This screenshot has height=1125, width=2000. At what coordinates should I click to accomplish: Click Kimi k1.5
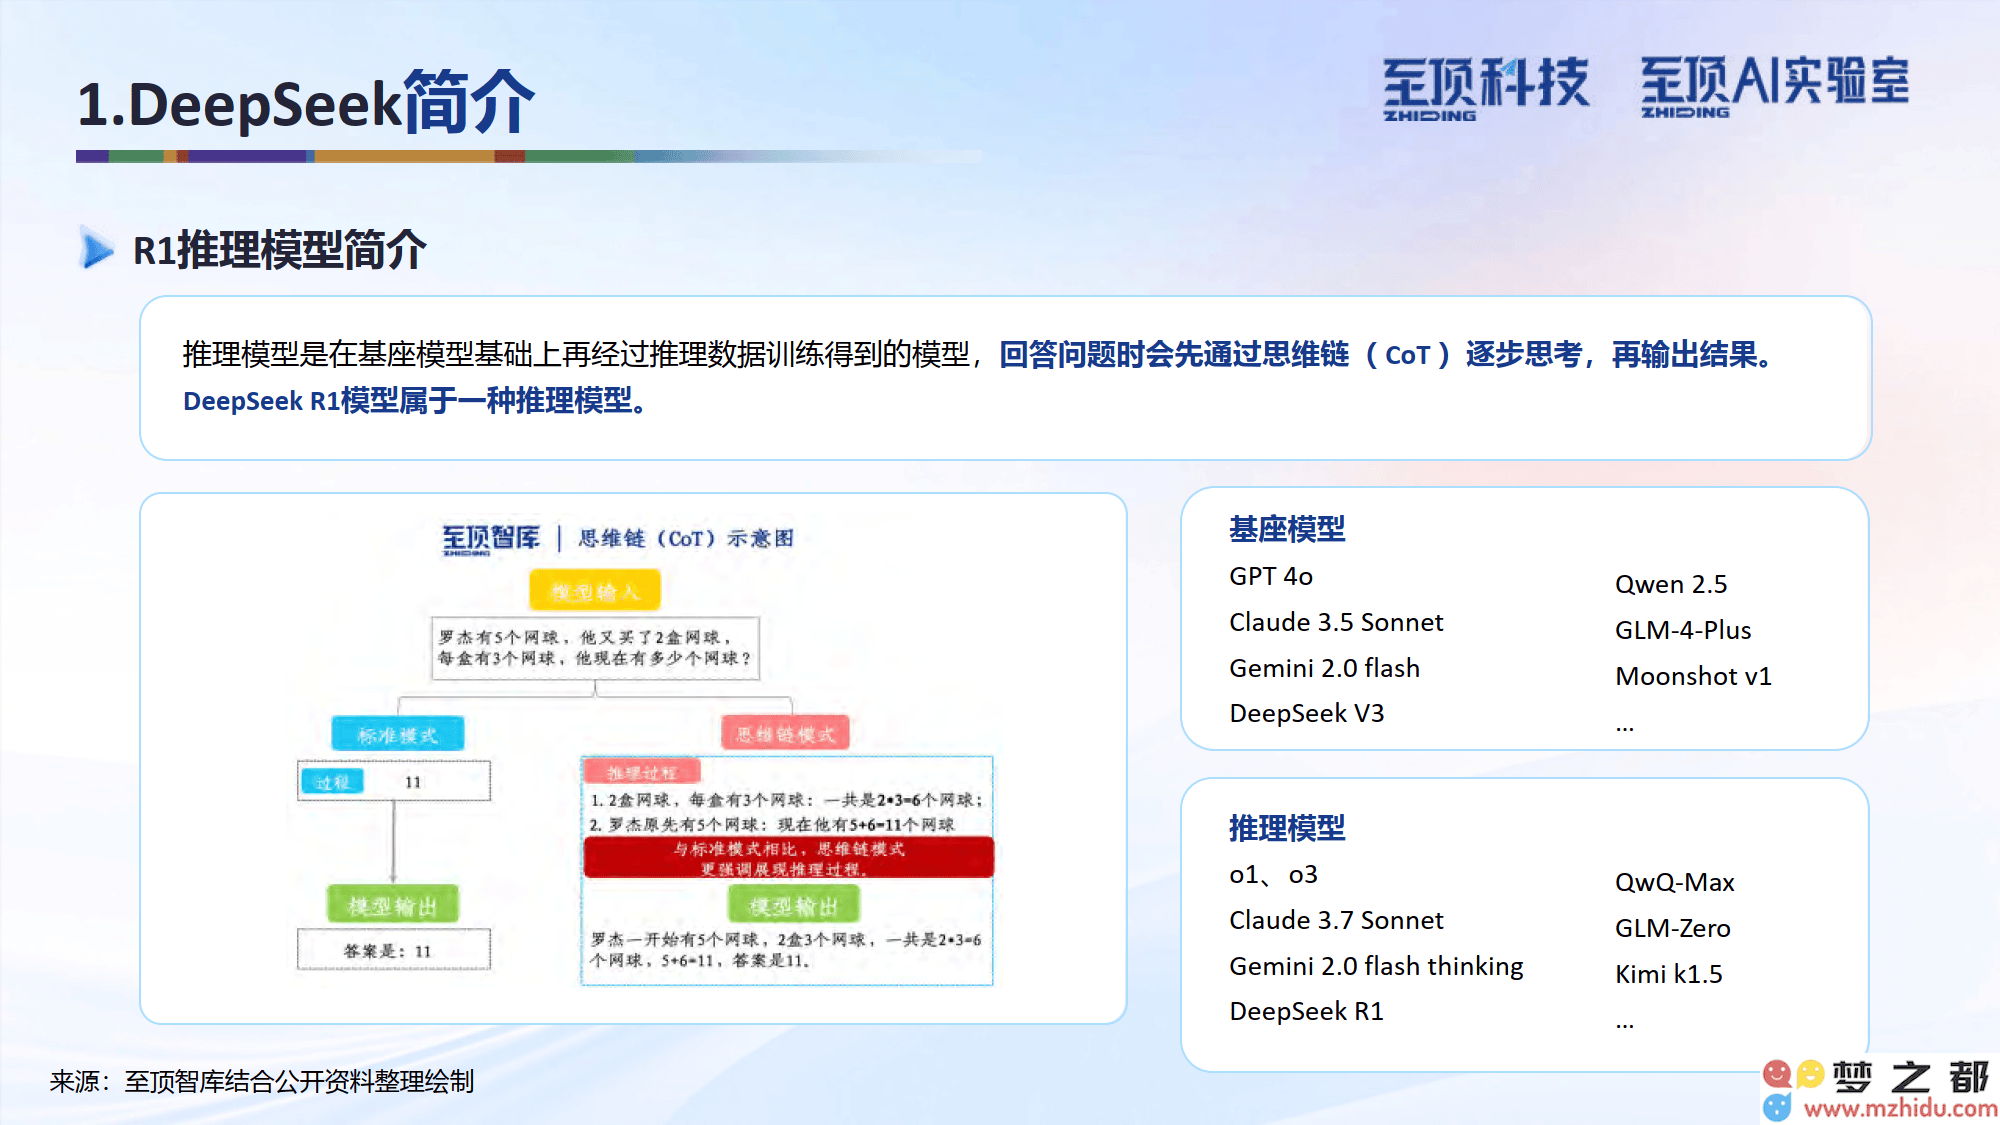click(x=1669, y=975)
